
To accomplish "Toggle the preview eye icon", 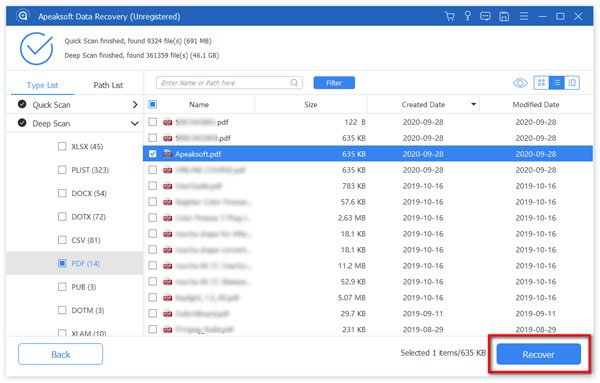I will click(x=520, y=83).
